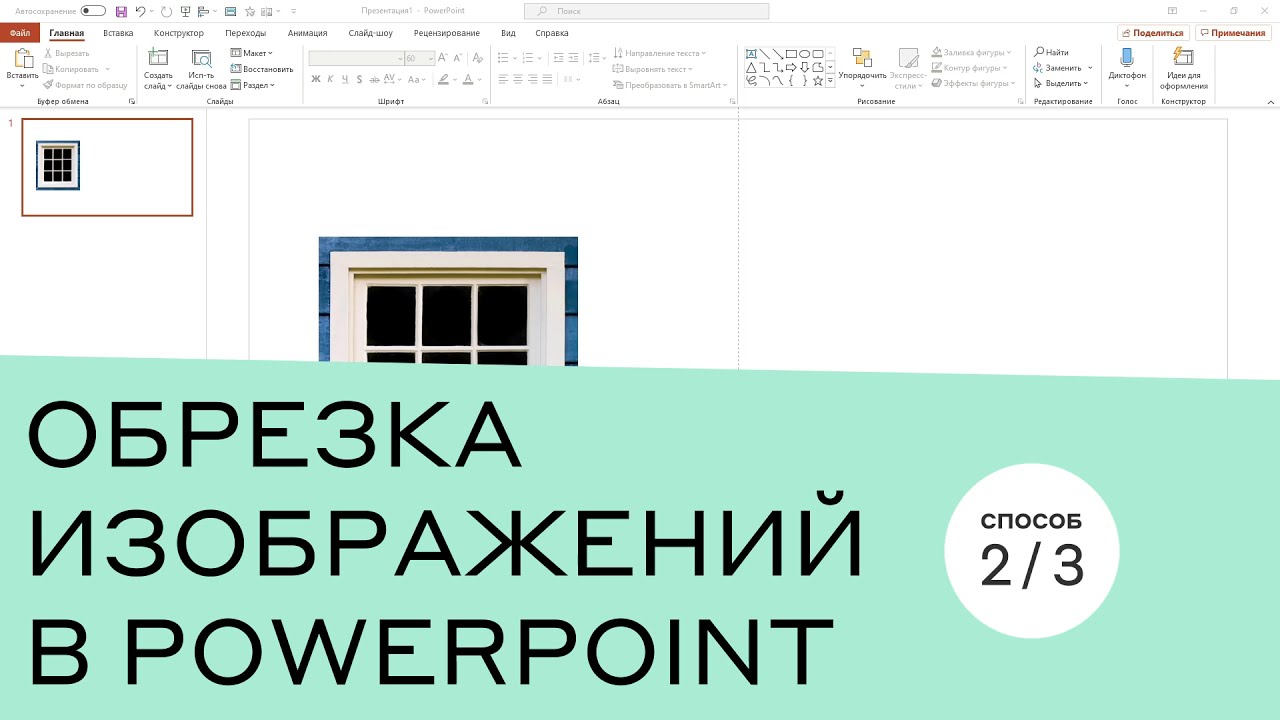
Task: Toggle bold Ж formatting
Action: click(x=315, y=79)
